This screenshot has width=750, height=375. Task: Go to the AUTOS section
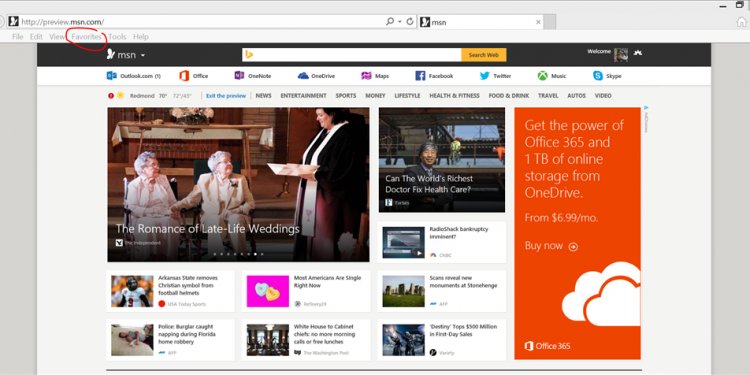[x=576, y=96]
